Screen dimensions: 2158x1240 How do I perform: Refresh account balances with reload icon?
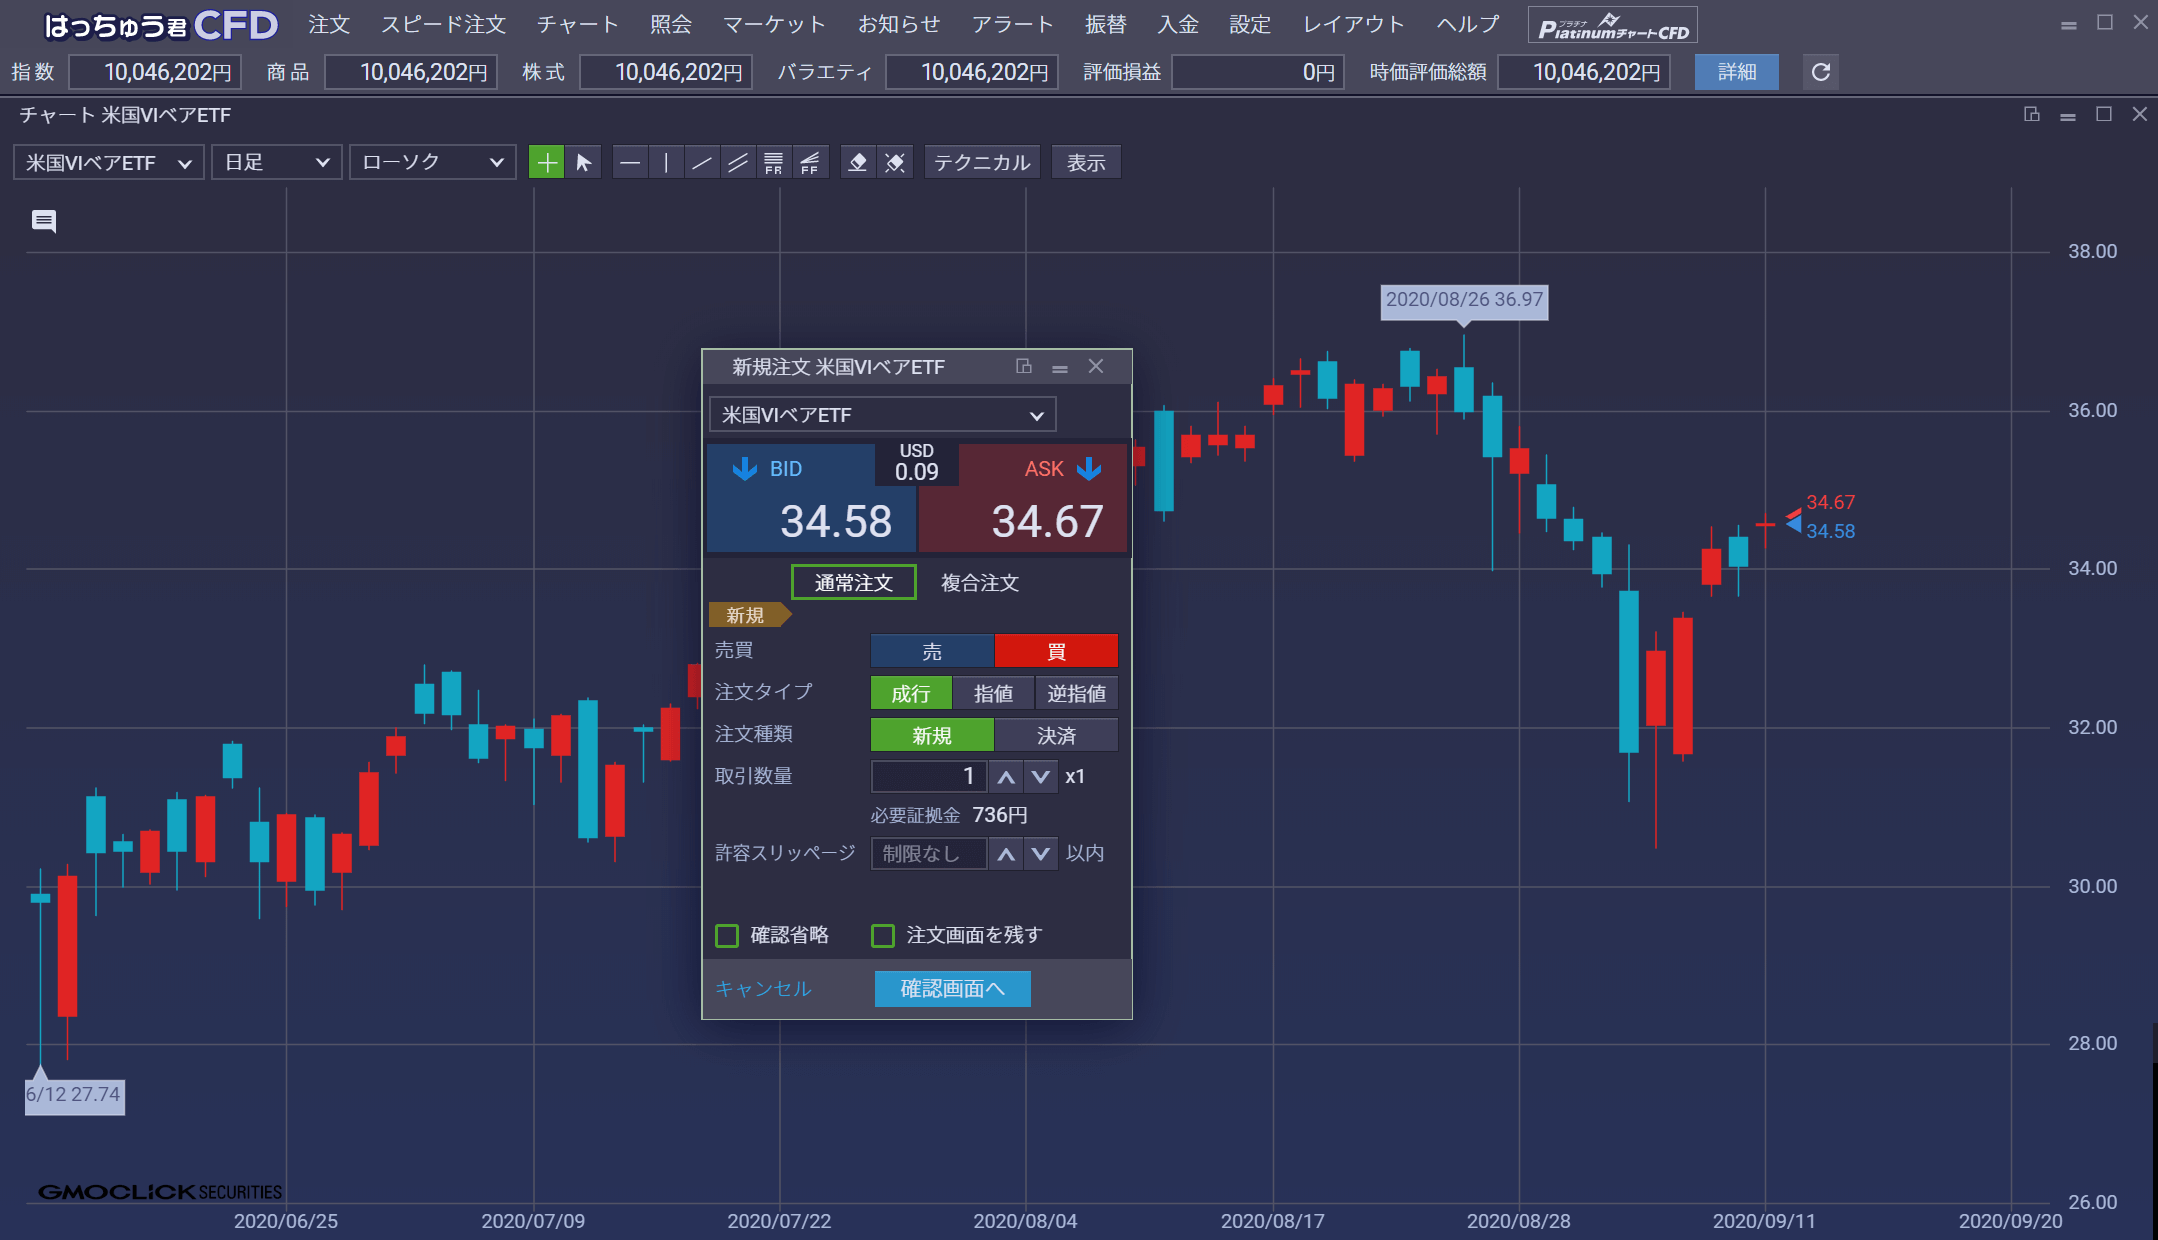click(1821, 72)
